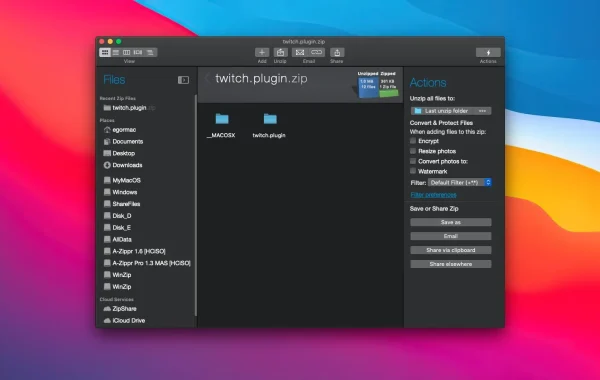The width and height of the screenshot is (600, 380).
Task: Enable the Encrypt checkbox
Action: tap(413, 141)
